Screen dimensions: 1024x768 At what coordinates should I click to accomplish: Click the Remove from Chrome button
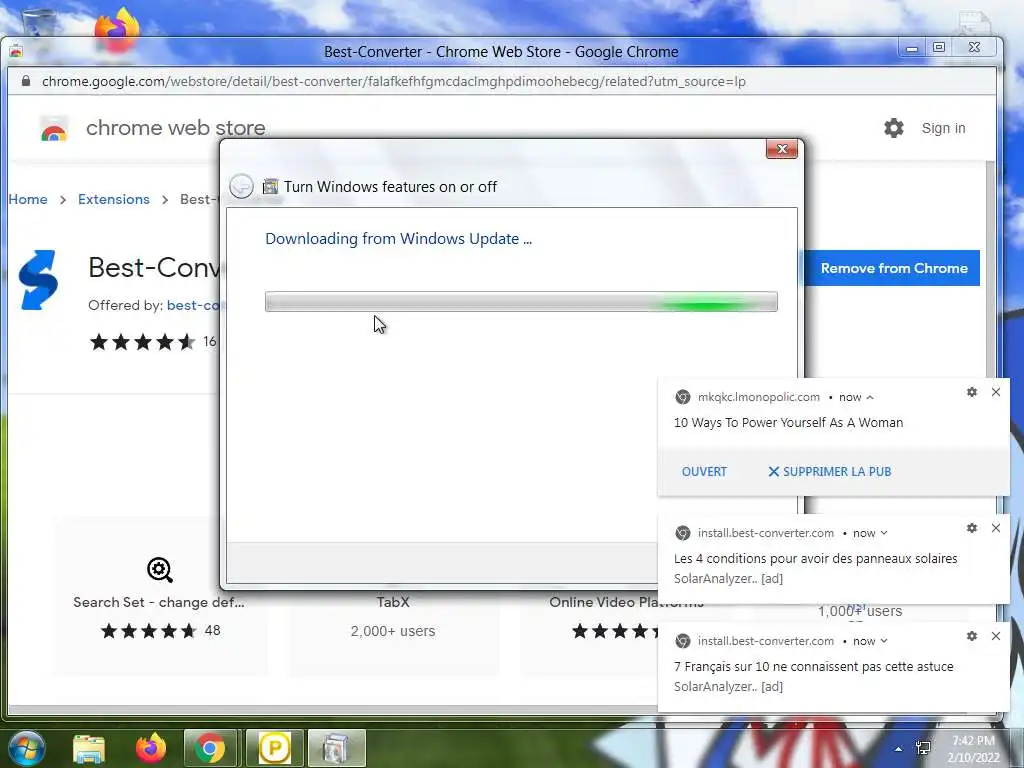894,268
